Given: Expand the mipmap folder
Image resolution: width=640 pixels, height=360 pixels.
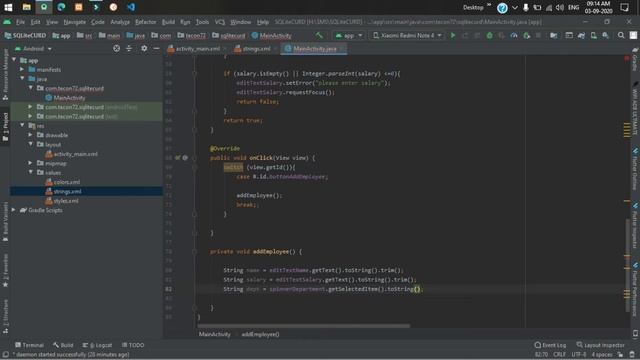Looking at the screenshot, I should pos(30,163).
